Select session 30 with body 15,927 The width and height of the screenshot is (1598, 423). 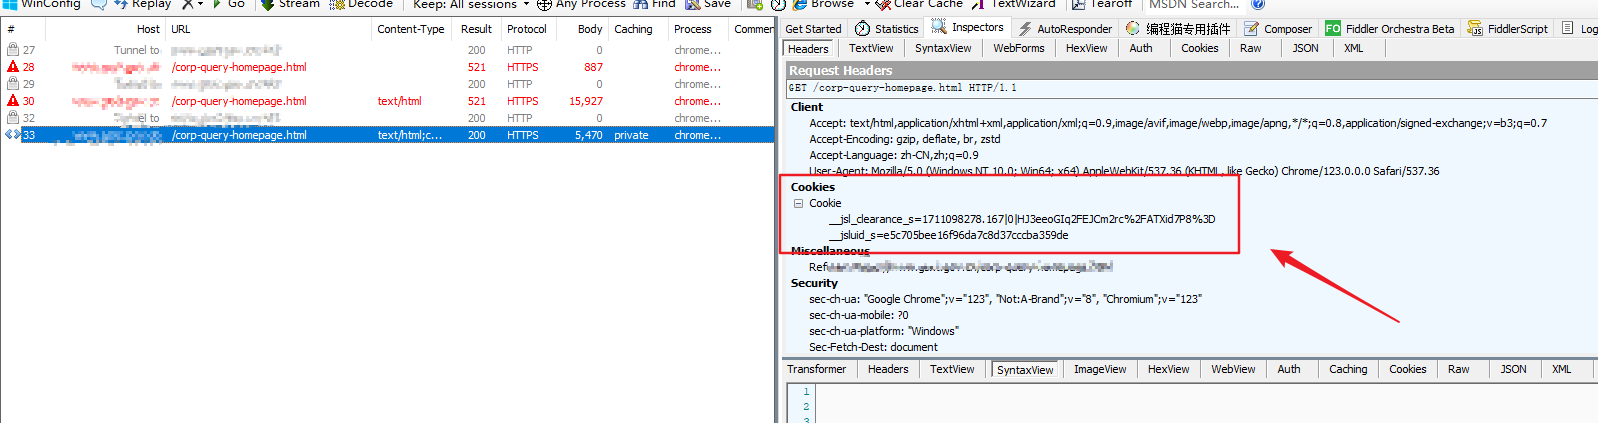point(387,101)
